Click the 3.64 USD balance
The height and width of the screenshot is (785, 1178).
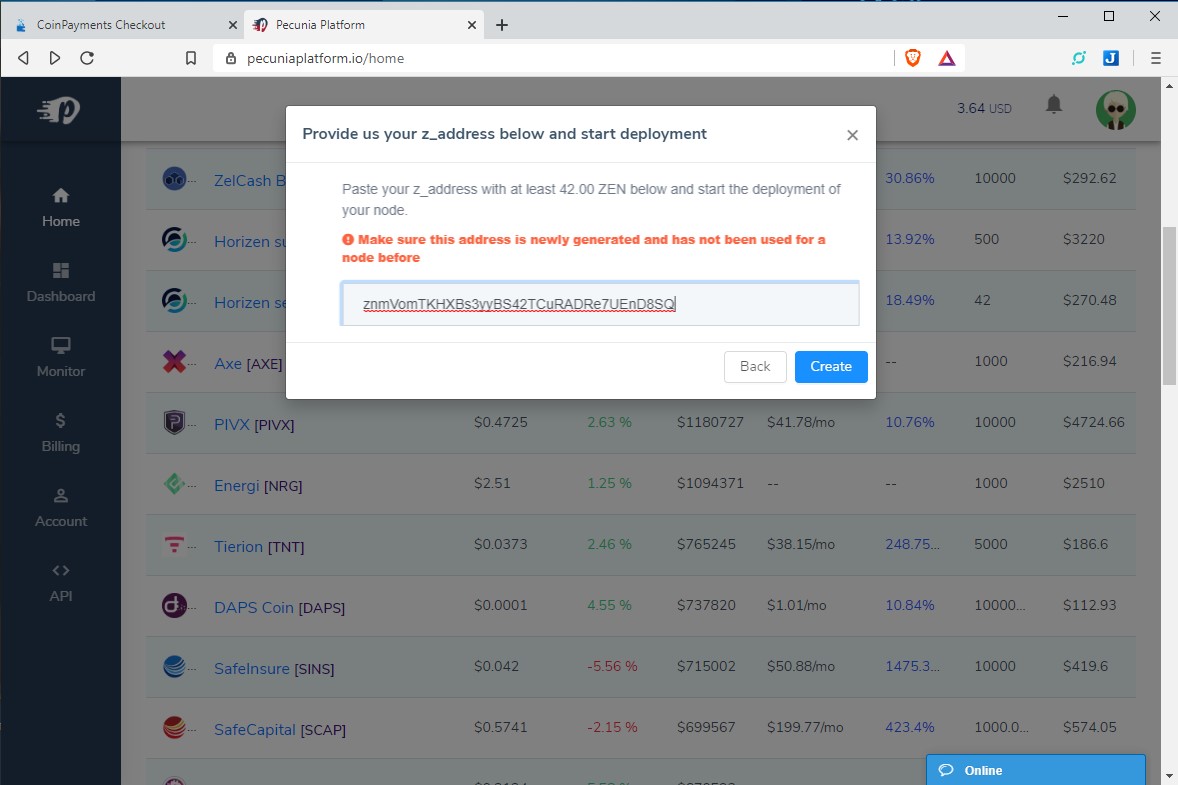coord(984,108)
